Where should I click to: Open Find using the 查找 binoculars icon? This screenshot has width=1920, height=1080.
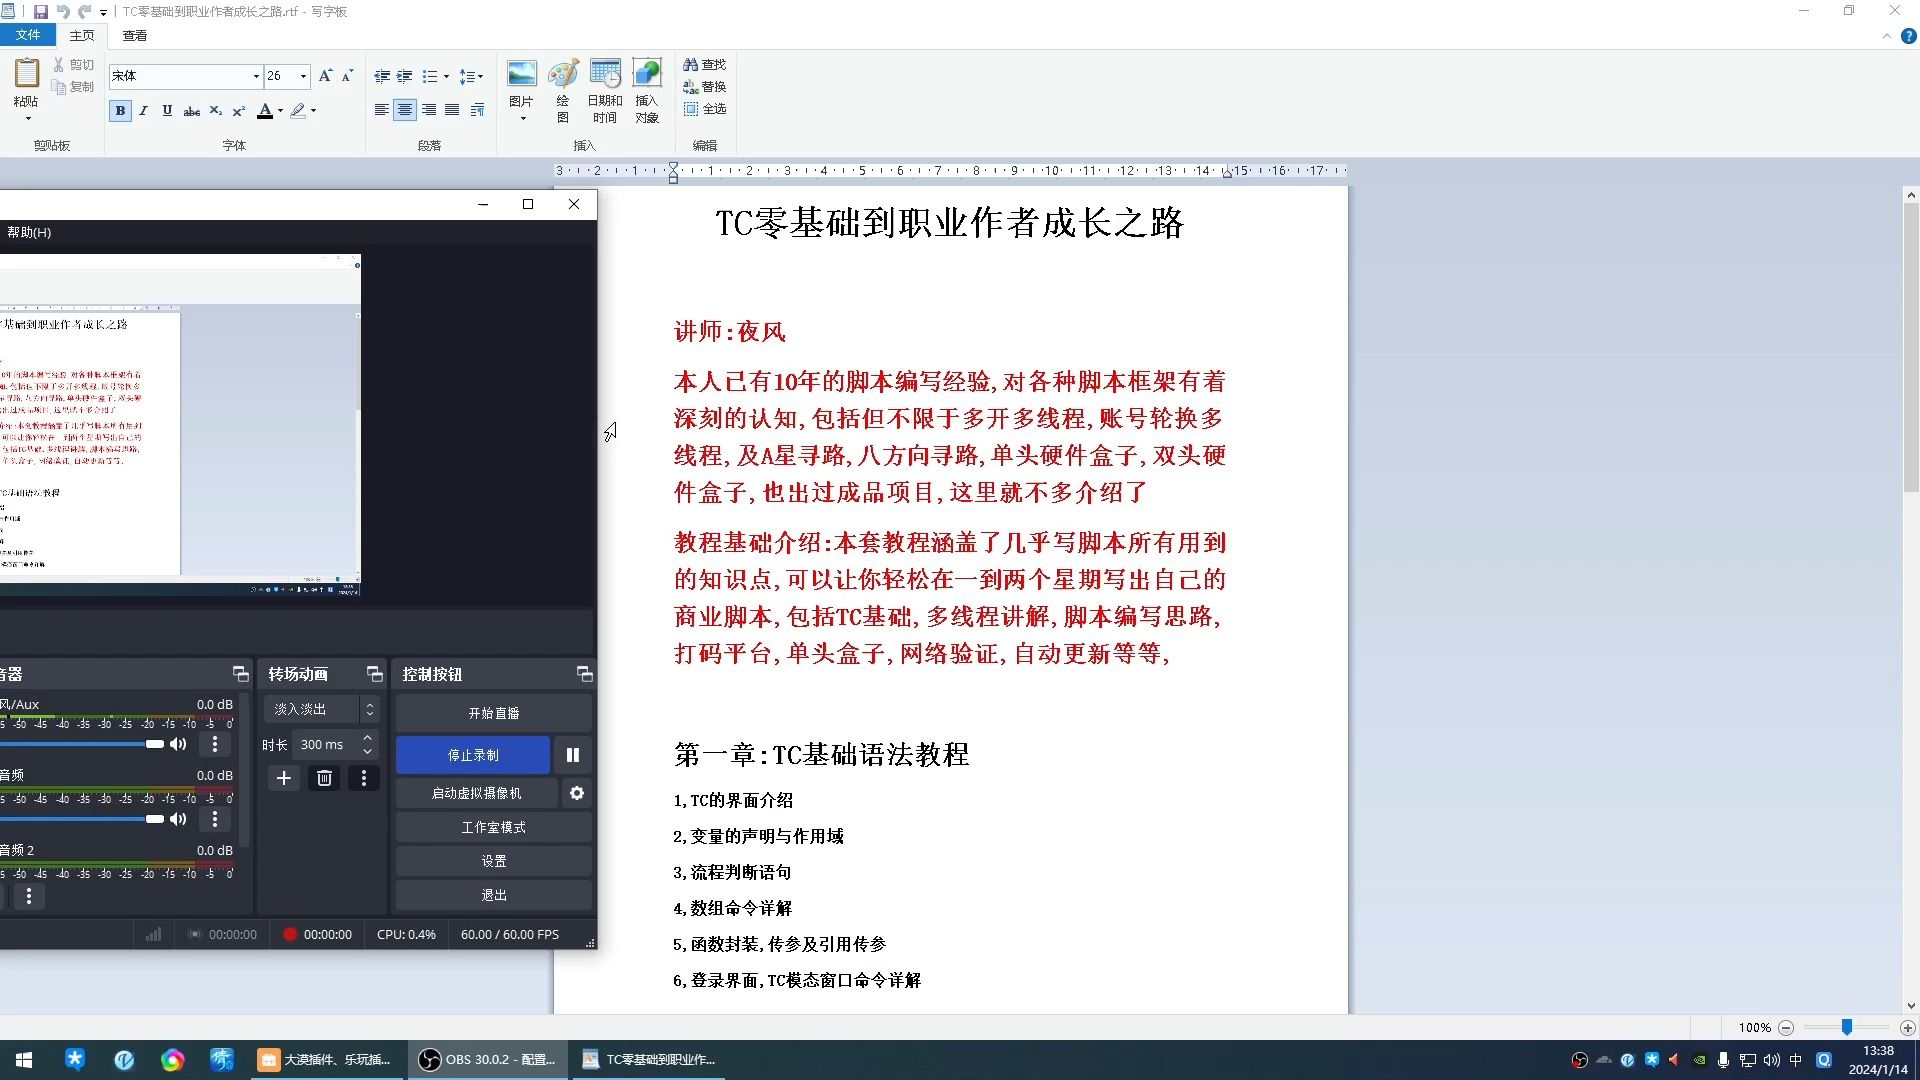coord(706,63)
